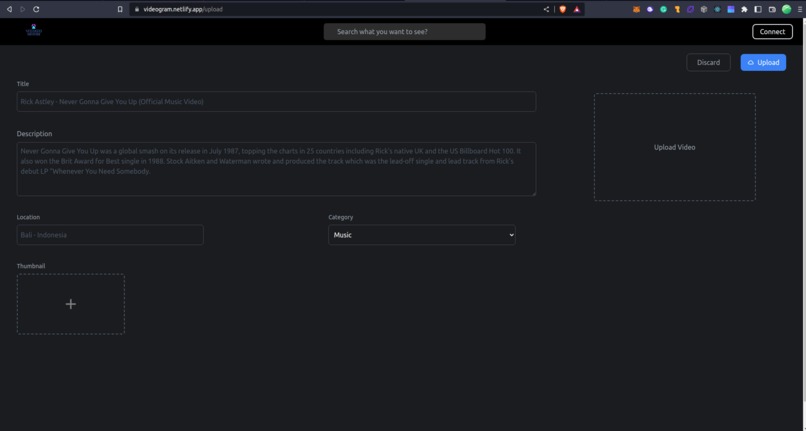806x431 pixels.
Task: Click the bookmark icon beside the address bar
Action: click(120, 9)
